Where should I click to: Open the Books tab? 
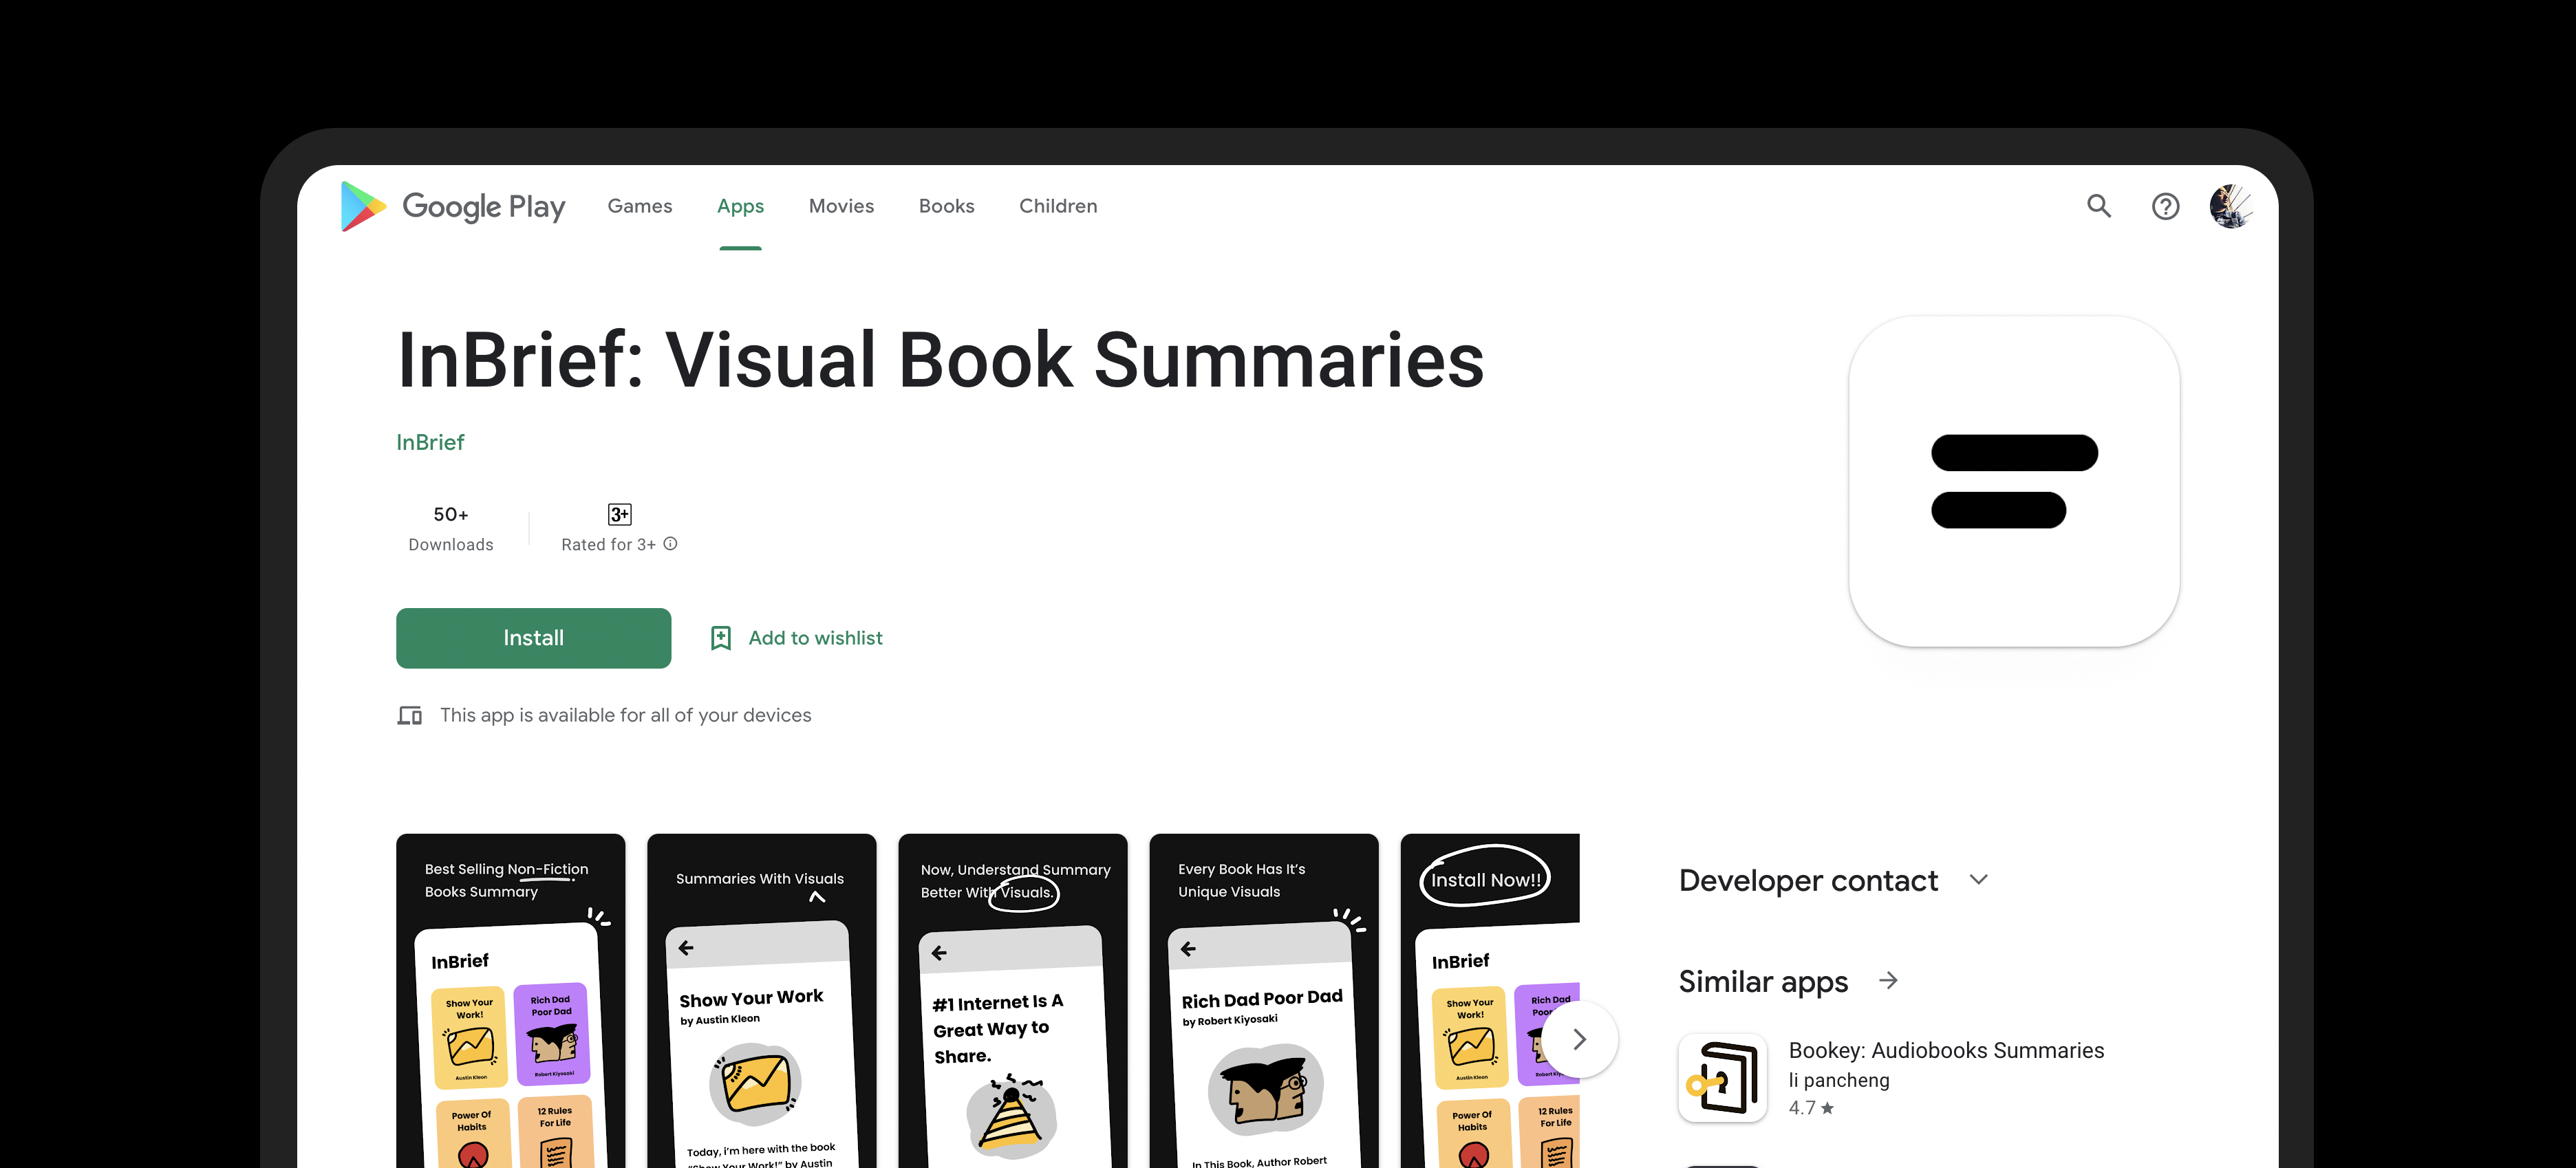946,206
